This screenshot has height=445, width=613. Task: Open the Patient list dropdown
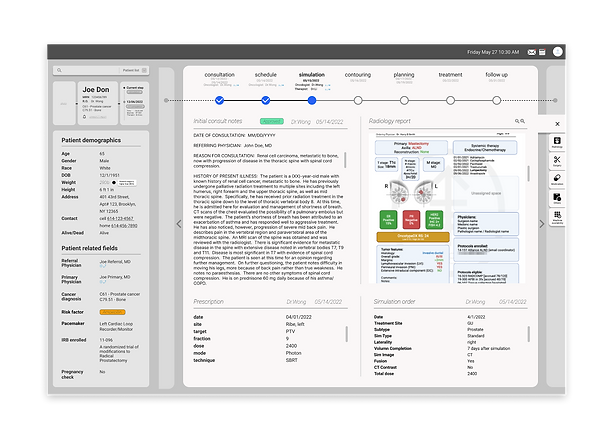point(134,70)
